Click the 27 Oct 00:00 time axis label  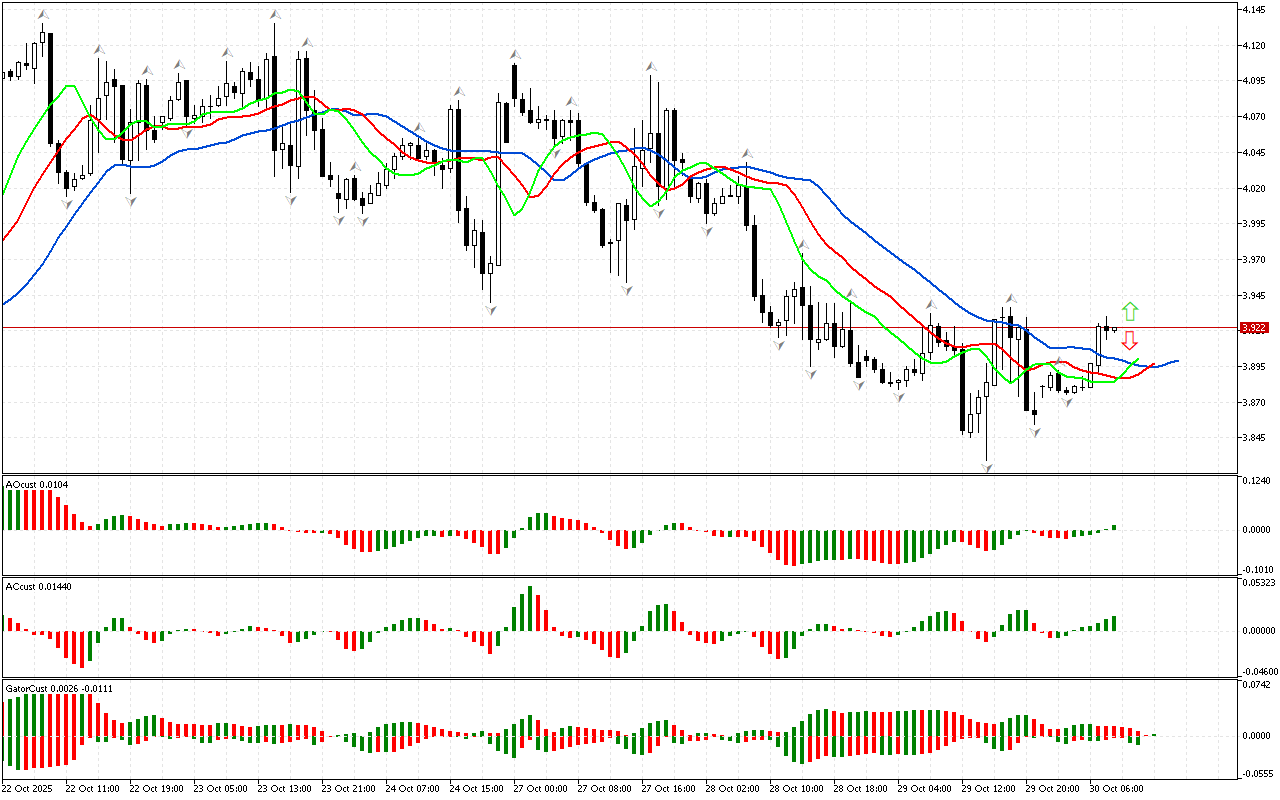(540, 789)
